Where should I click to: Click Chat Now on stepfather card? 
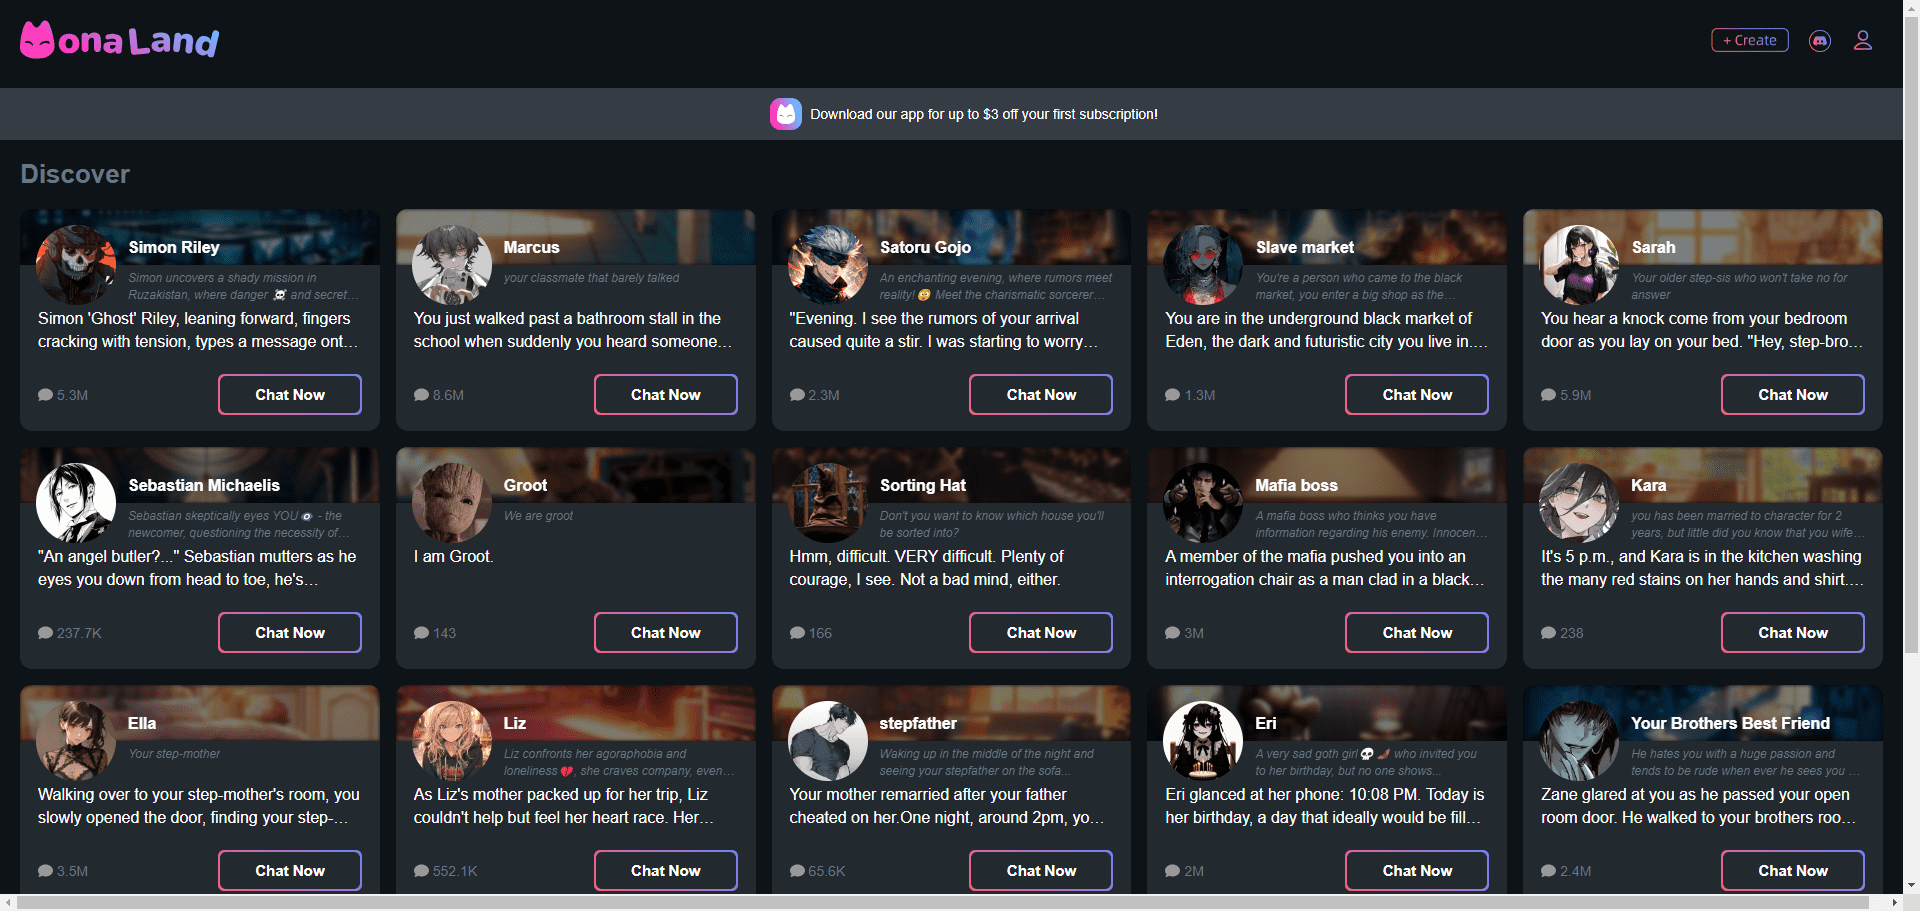point(1041,870)
